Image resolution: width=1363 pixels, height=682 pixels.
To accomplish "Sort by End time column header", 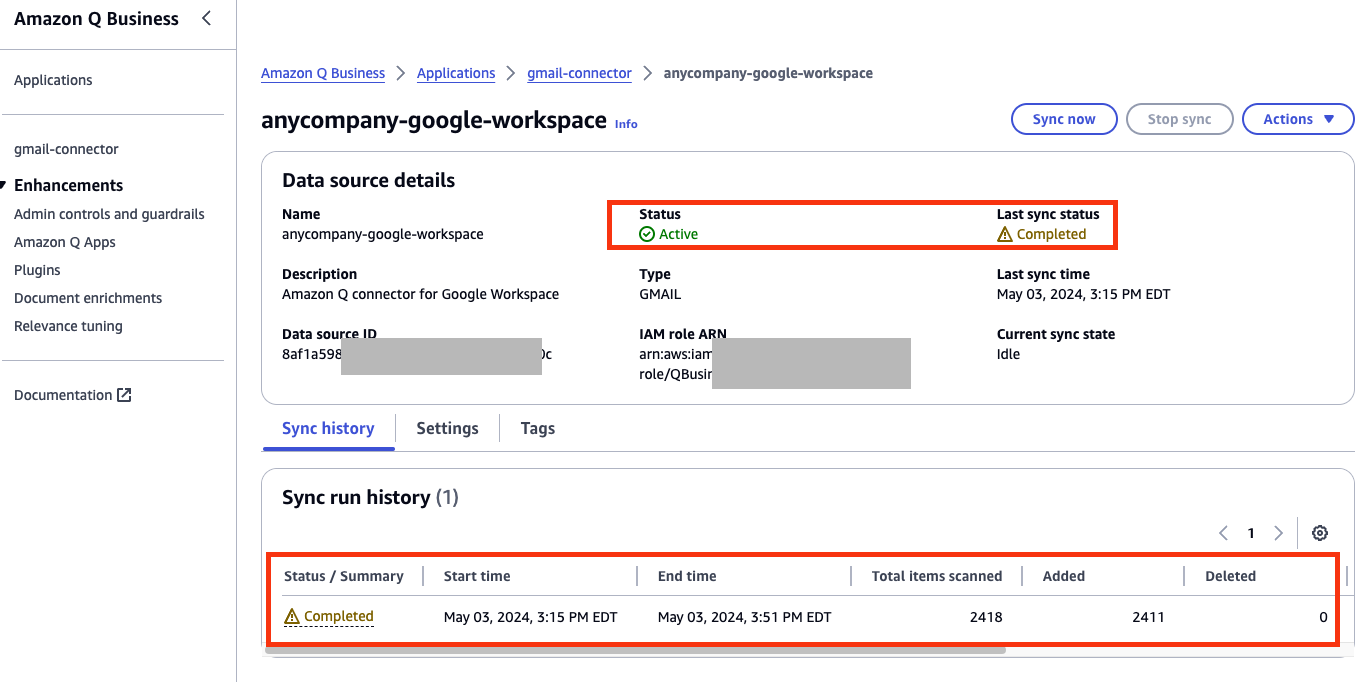I will tap(687, 576).
